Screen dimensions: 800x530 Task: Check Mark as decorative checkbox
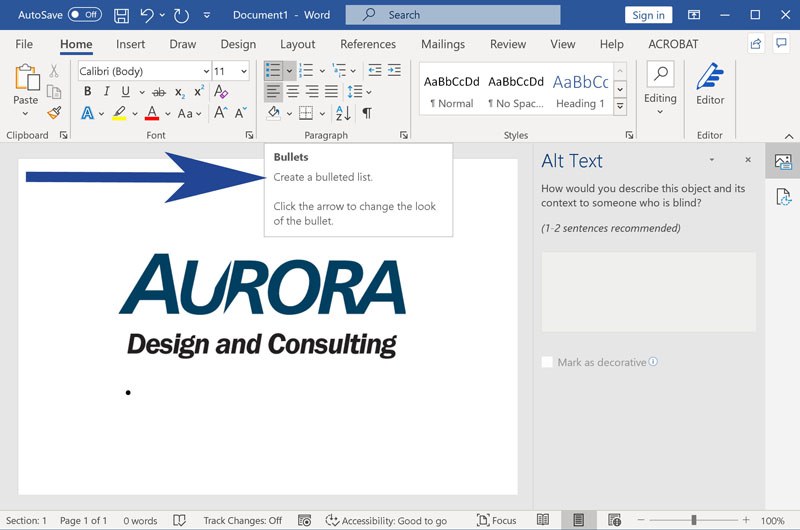pos(547,362)
